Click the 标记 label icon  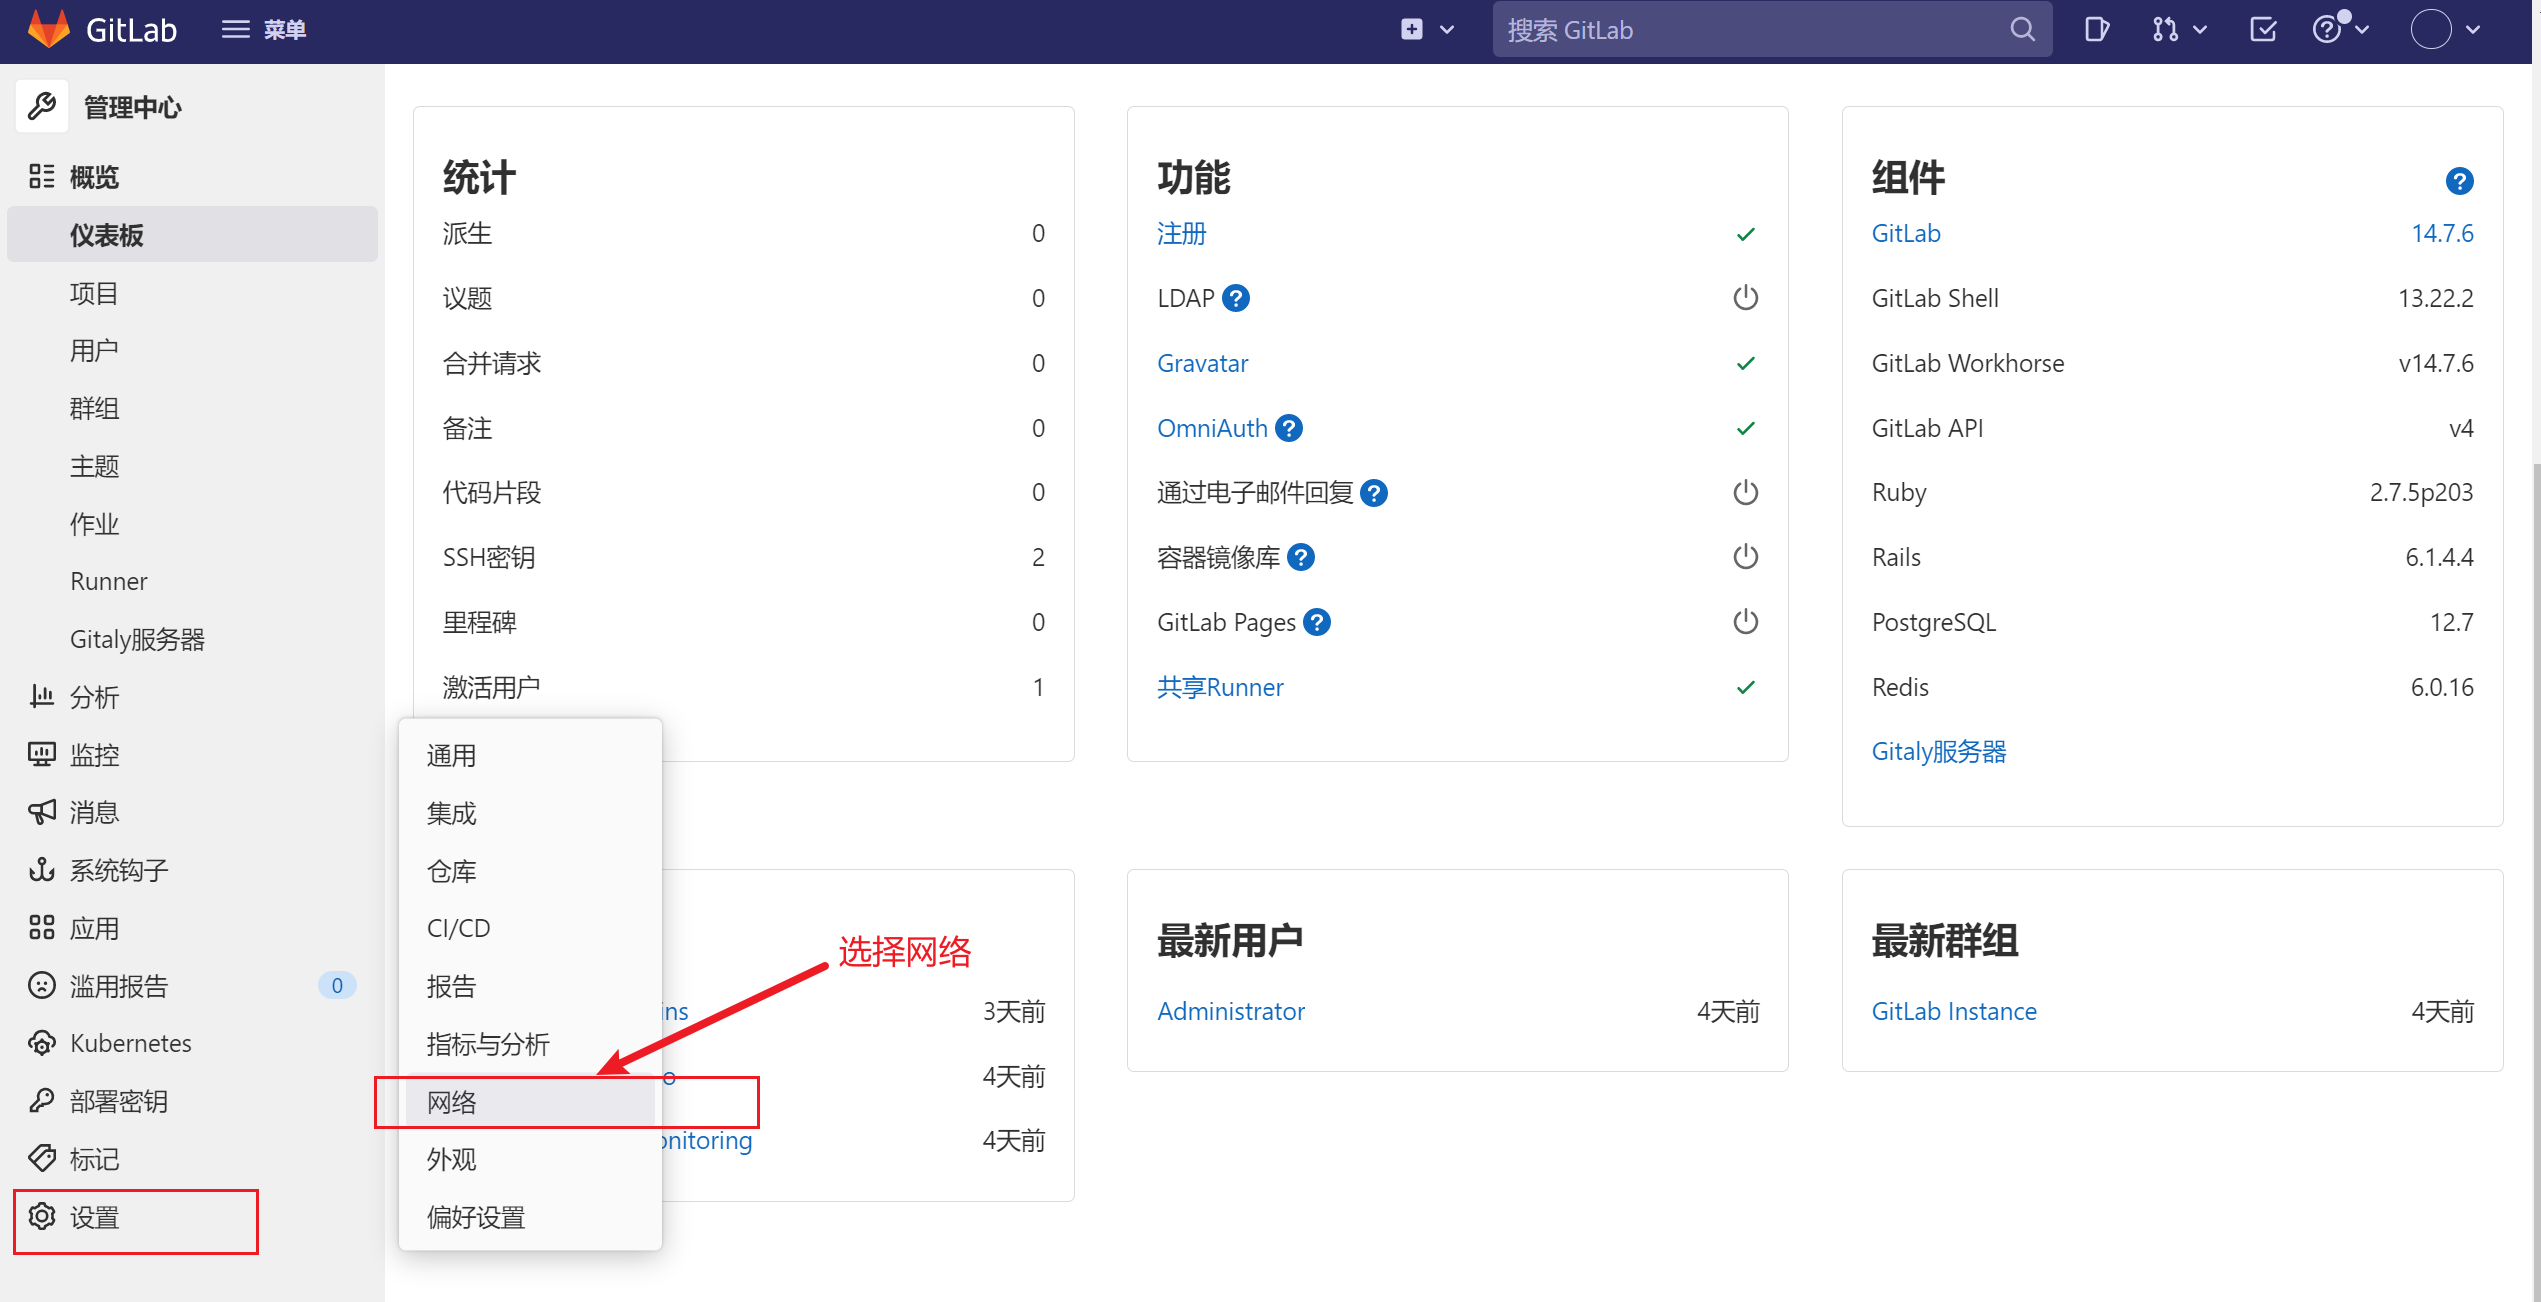click(x=41, y=1158)
